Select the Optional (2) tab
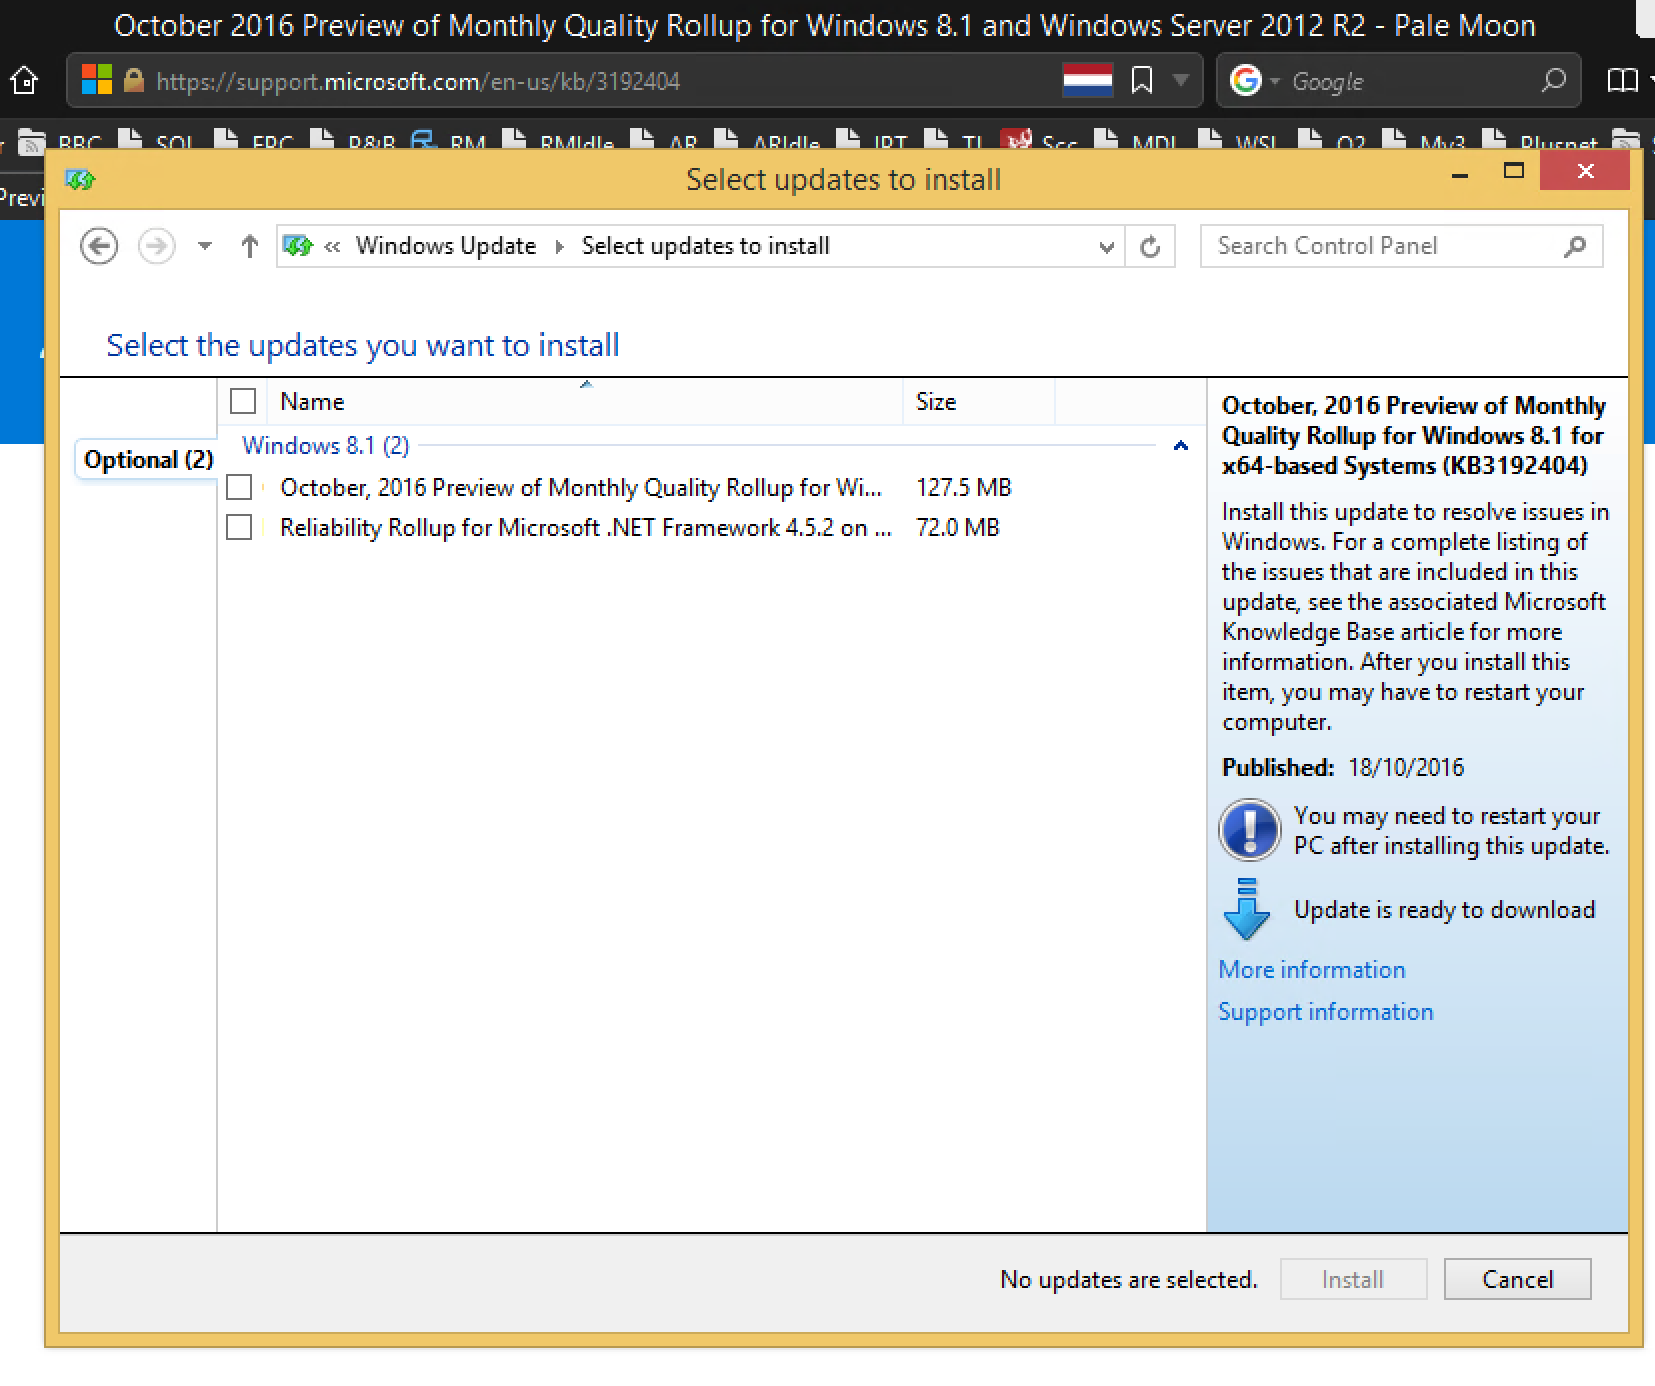 pyautogui.click(x=148, y=460)
